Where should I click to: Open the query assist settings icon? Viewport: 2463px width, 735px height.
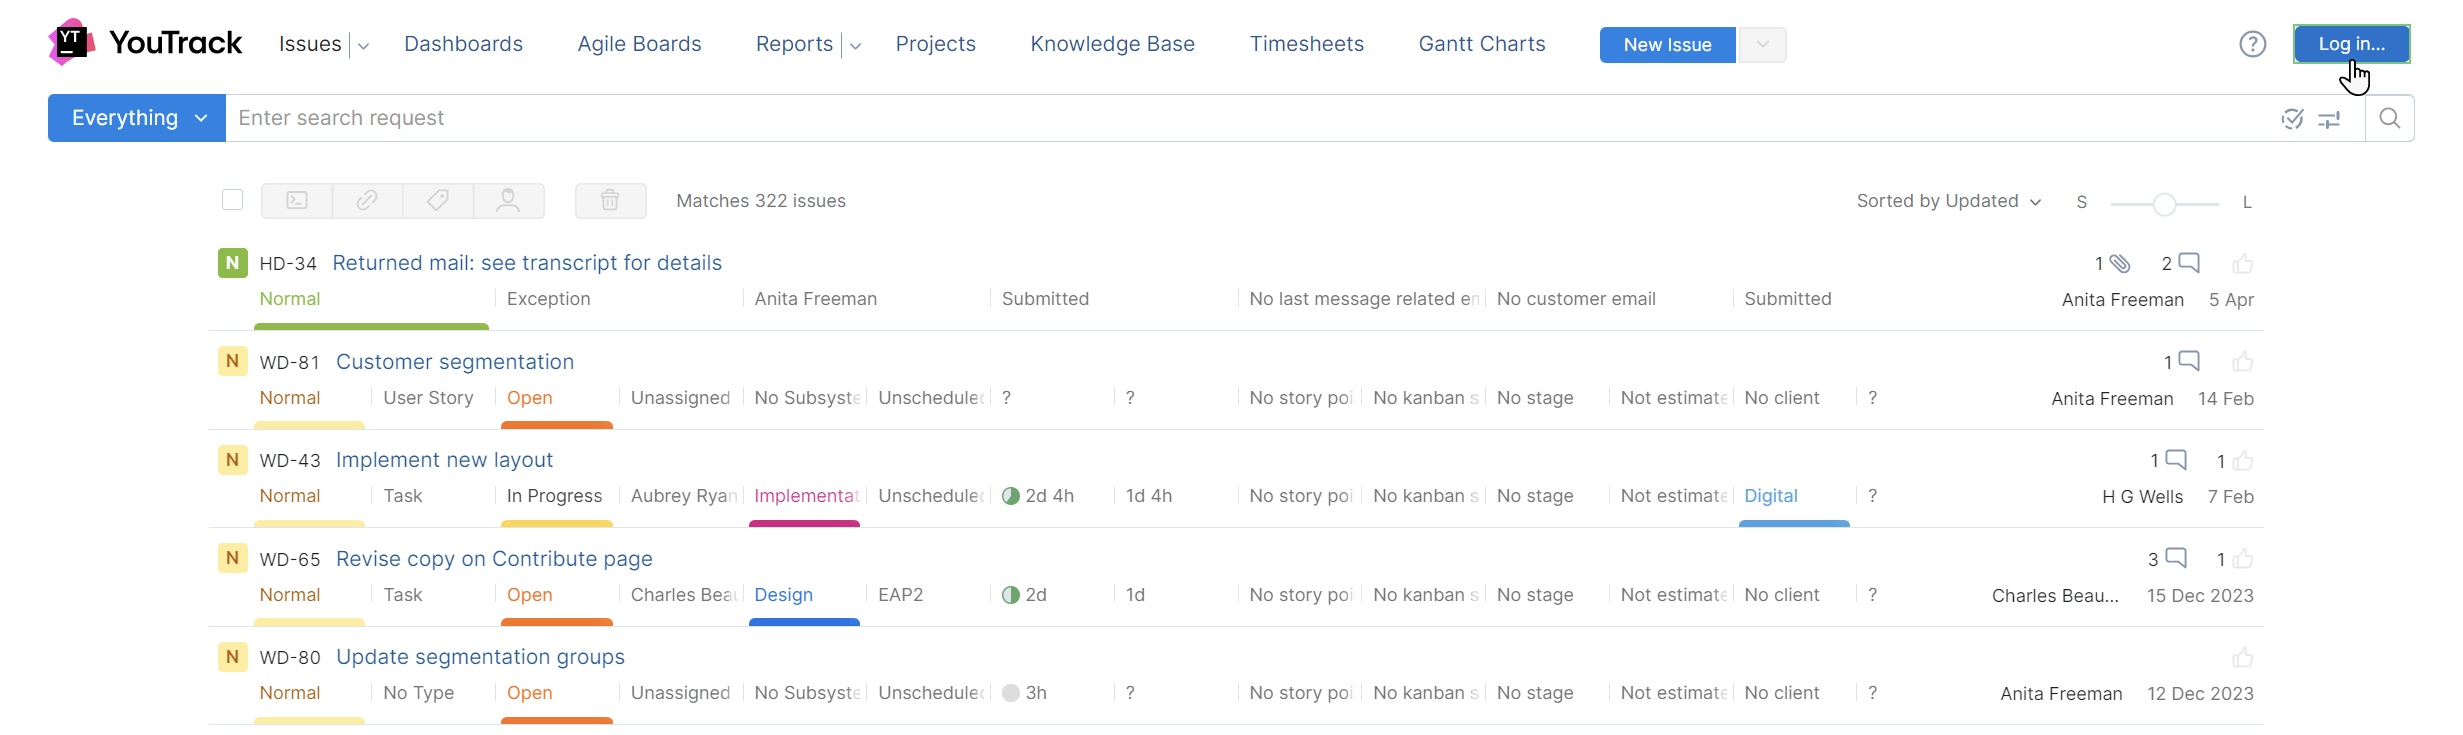2330,119
